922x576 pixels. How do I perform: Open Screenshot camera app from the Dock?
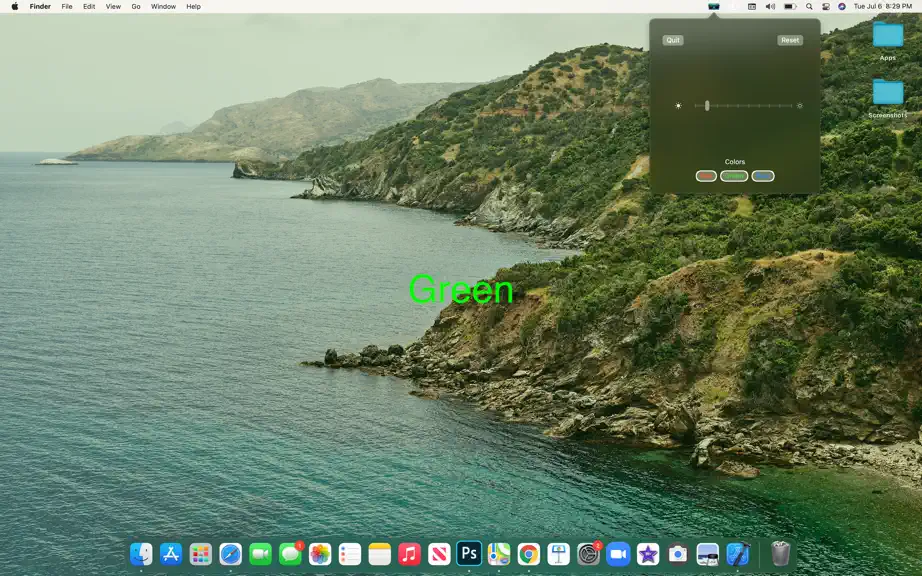pos(678,554)
